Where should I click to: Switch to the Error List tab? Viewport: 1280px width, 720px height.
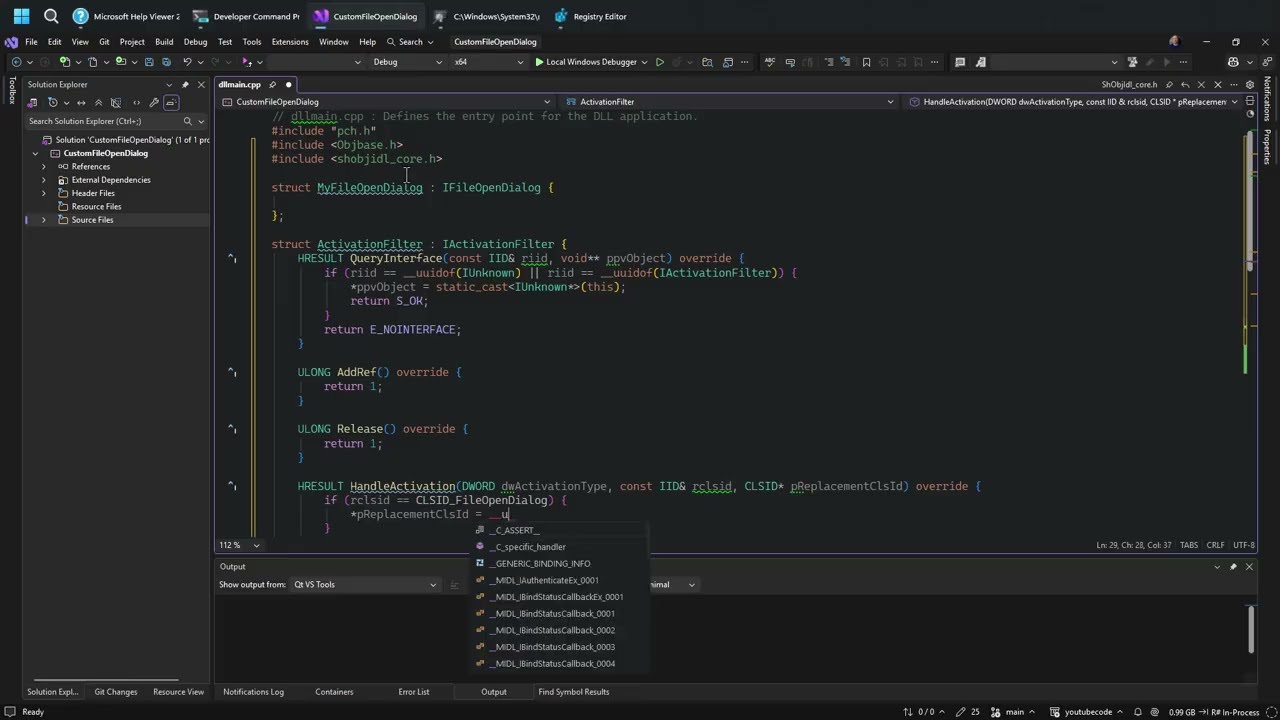point(413,692)
